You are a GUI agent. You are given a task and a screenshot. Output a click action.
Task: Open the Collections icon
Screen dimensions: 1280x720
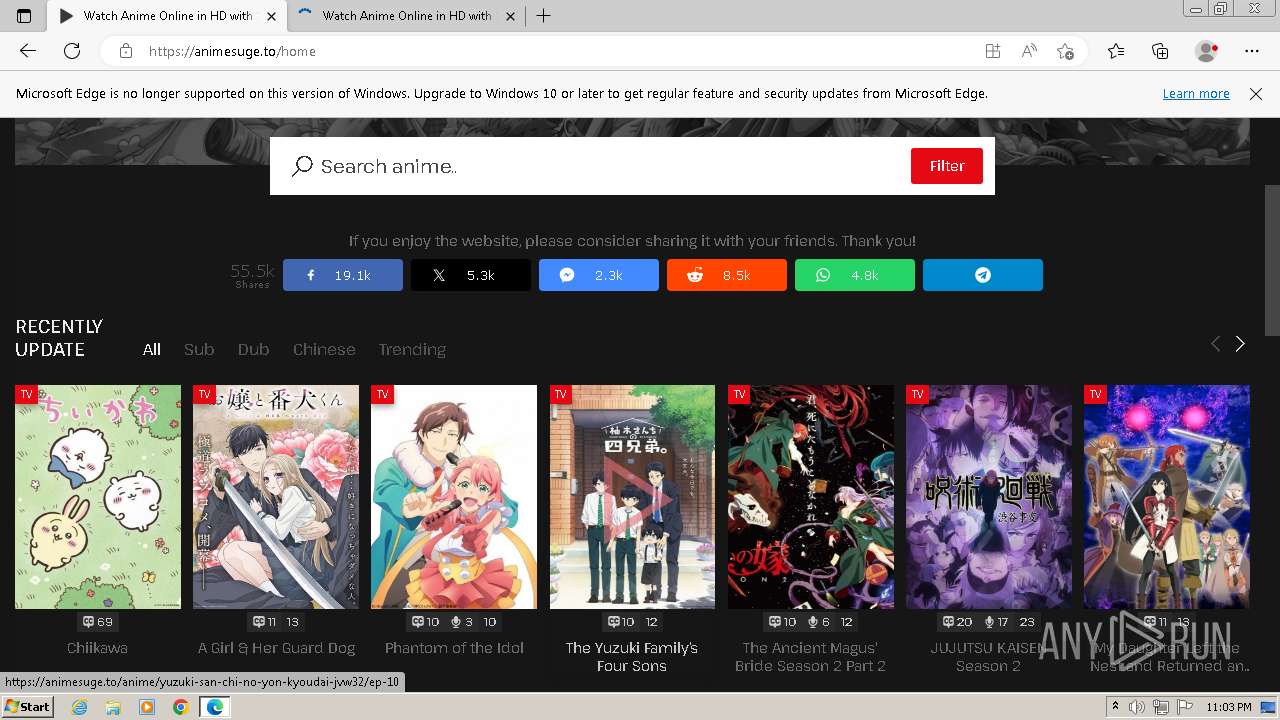point(1160,51)
